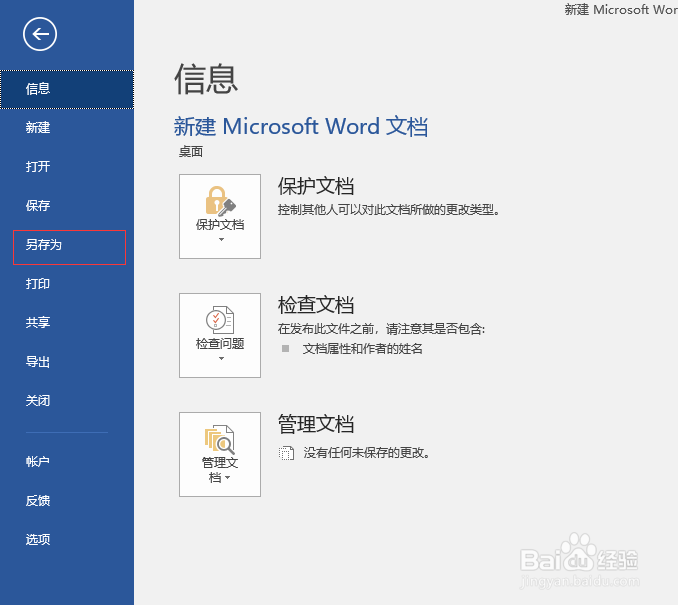678x605 pixels.
Task: Click the 管理文档 section heading
Action: click(316, 424)
